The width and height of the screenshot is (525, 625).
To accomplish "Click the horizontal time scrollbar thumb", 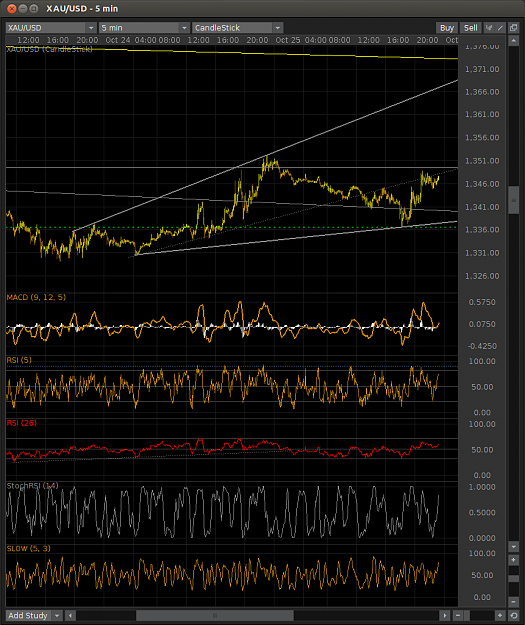I will tap(215, 615).
